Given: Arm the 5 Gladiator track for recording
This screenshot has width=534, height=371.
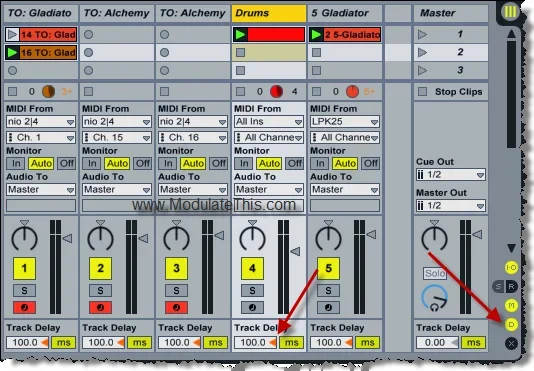Looking at the screenshot, I should [x=328, y=308].
